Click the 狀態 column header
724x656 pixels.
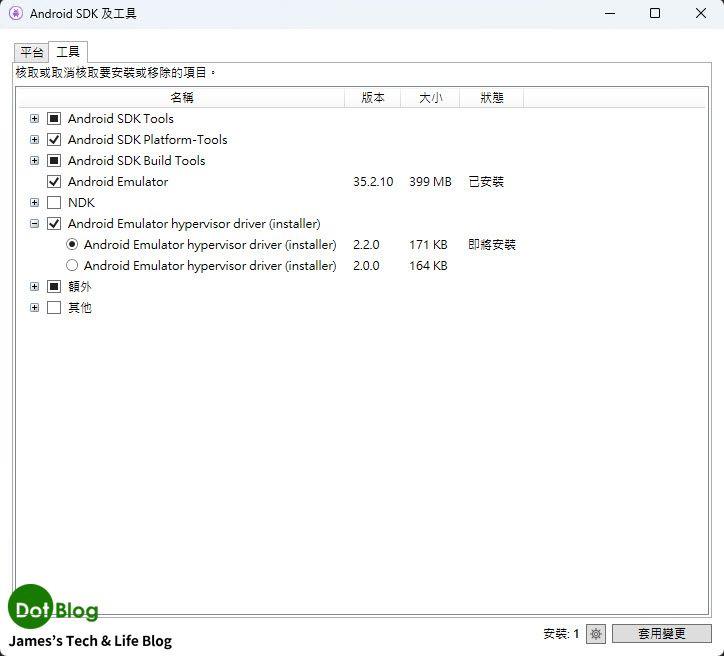[492, 98]
